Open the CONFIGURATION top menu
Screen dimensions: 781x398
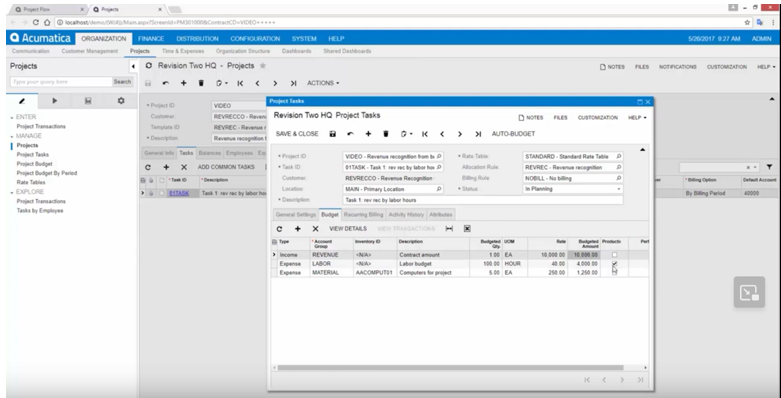click(255, 39)
